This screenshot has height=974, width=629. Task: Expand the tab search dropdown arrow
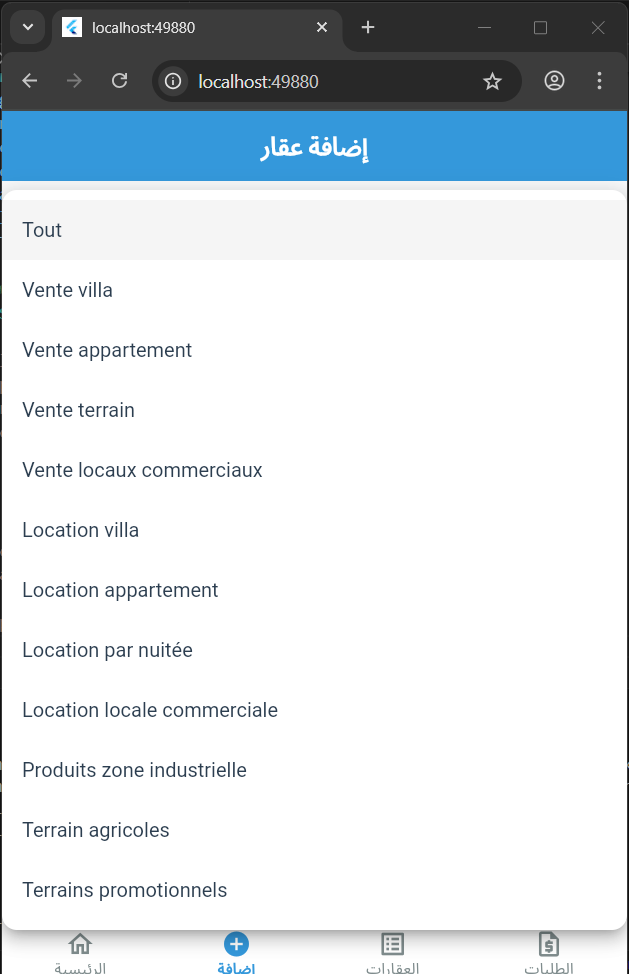[27, 27]
